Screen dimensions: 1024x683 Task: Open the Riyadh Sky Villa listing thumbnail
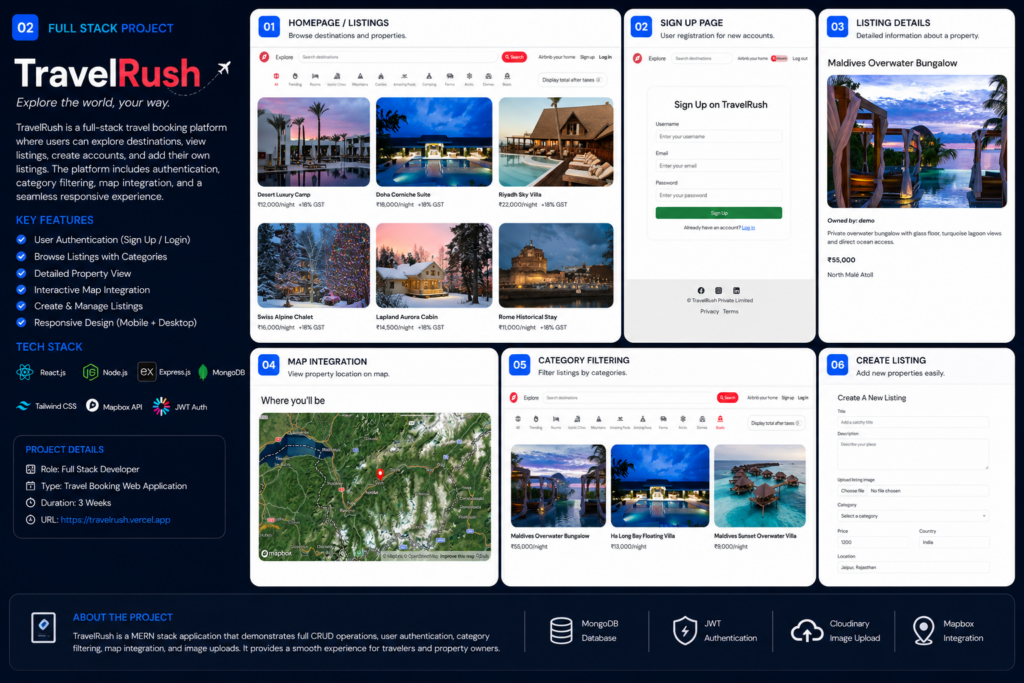pos(556,142)
